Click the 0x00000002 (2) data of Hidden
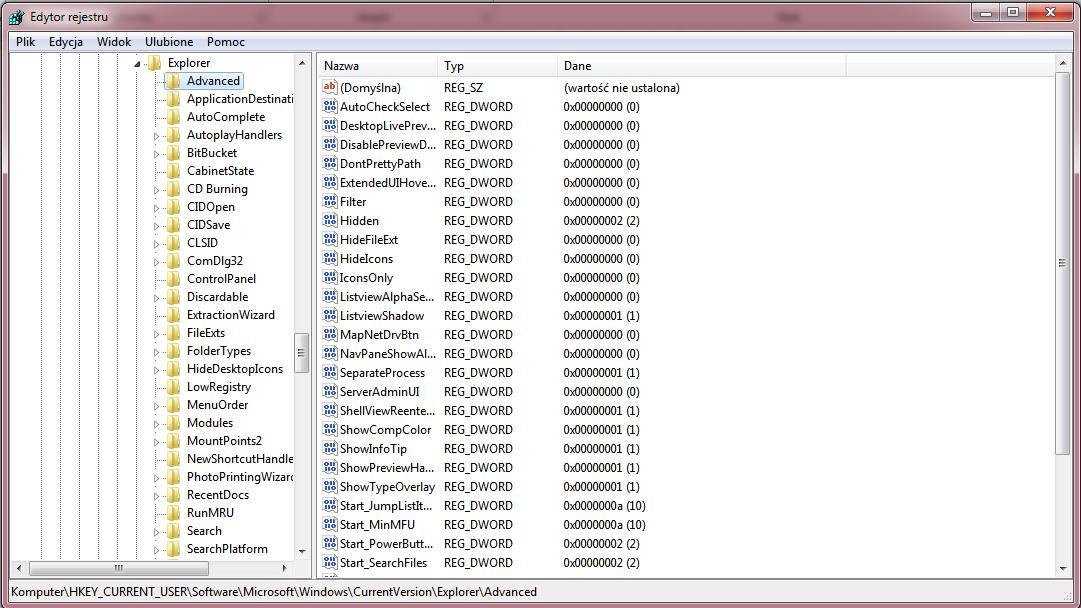 (x=601, y=221)
